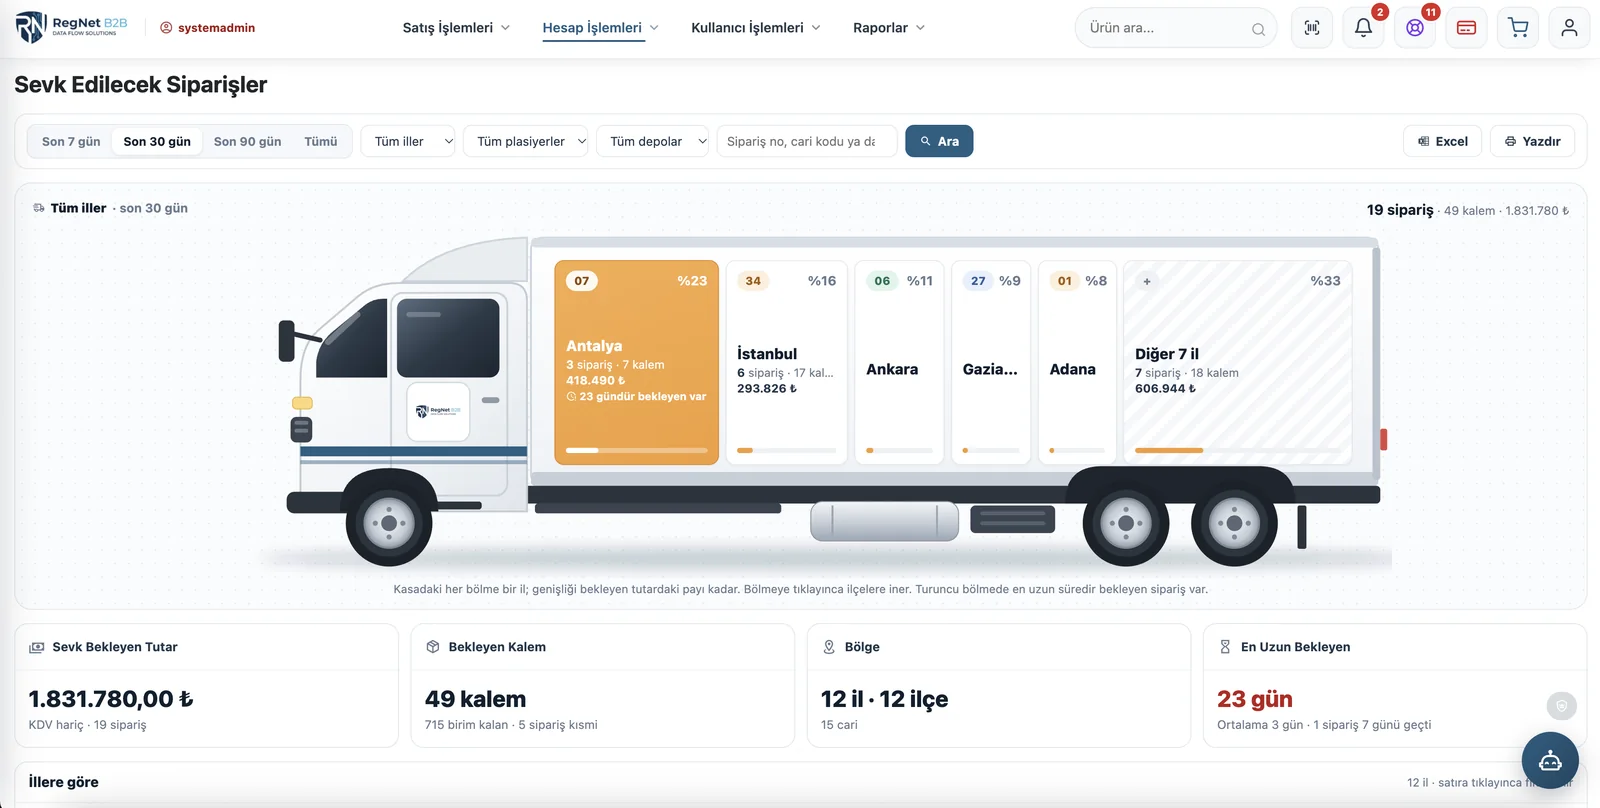
Task: Click the 1.831.780,00 ₺ total value
Action: 111,699
